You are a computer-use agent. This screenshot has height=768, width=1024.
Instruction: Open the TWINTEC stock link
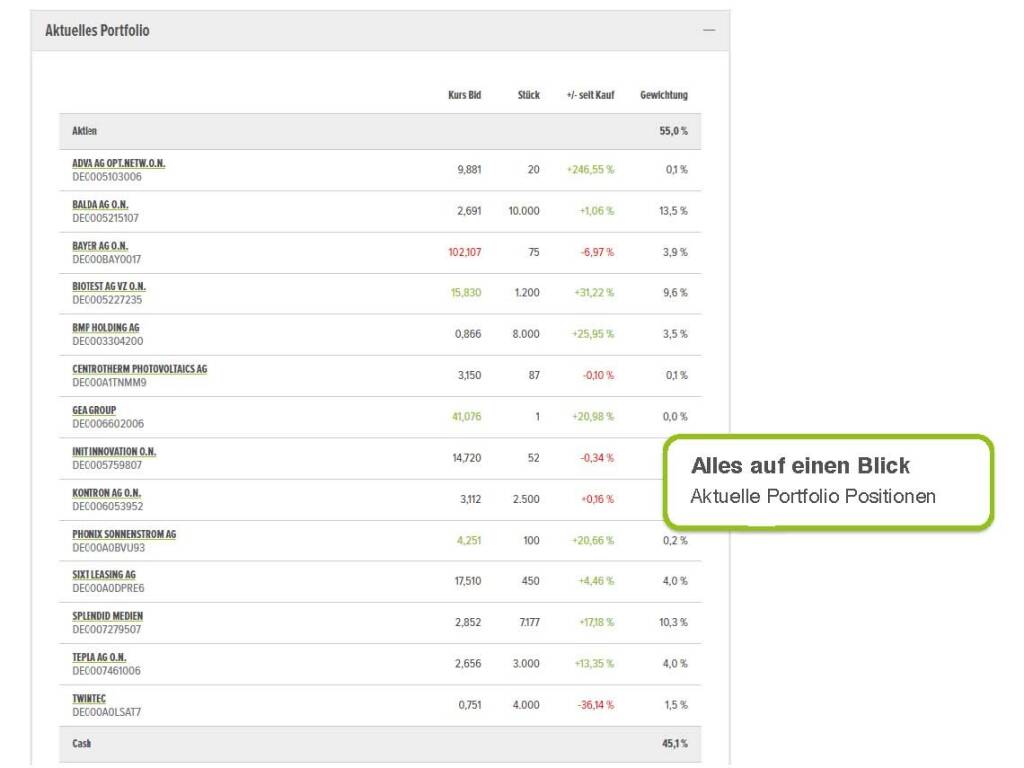pyautogui.click(x=89, y=698)
